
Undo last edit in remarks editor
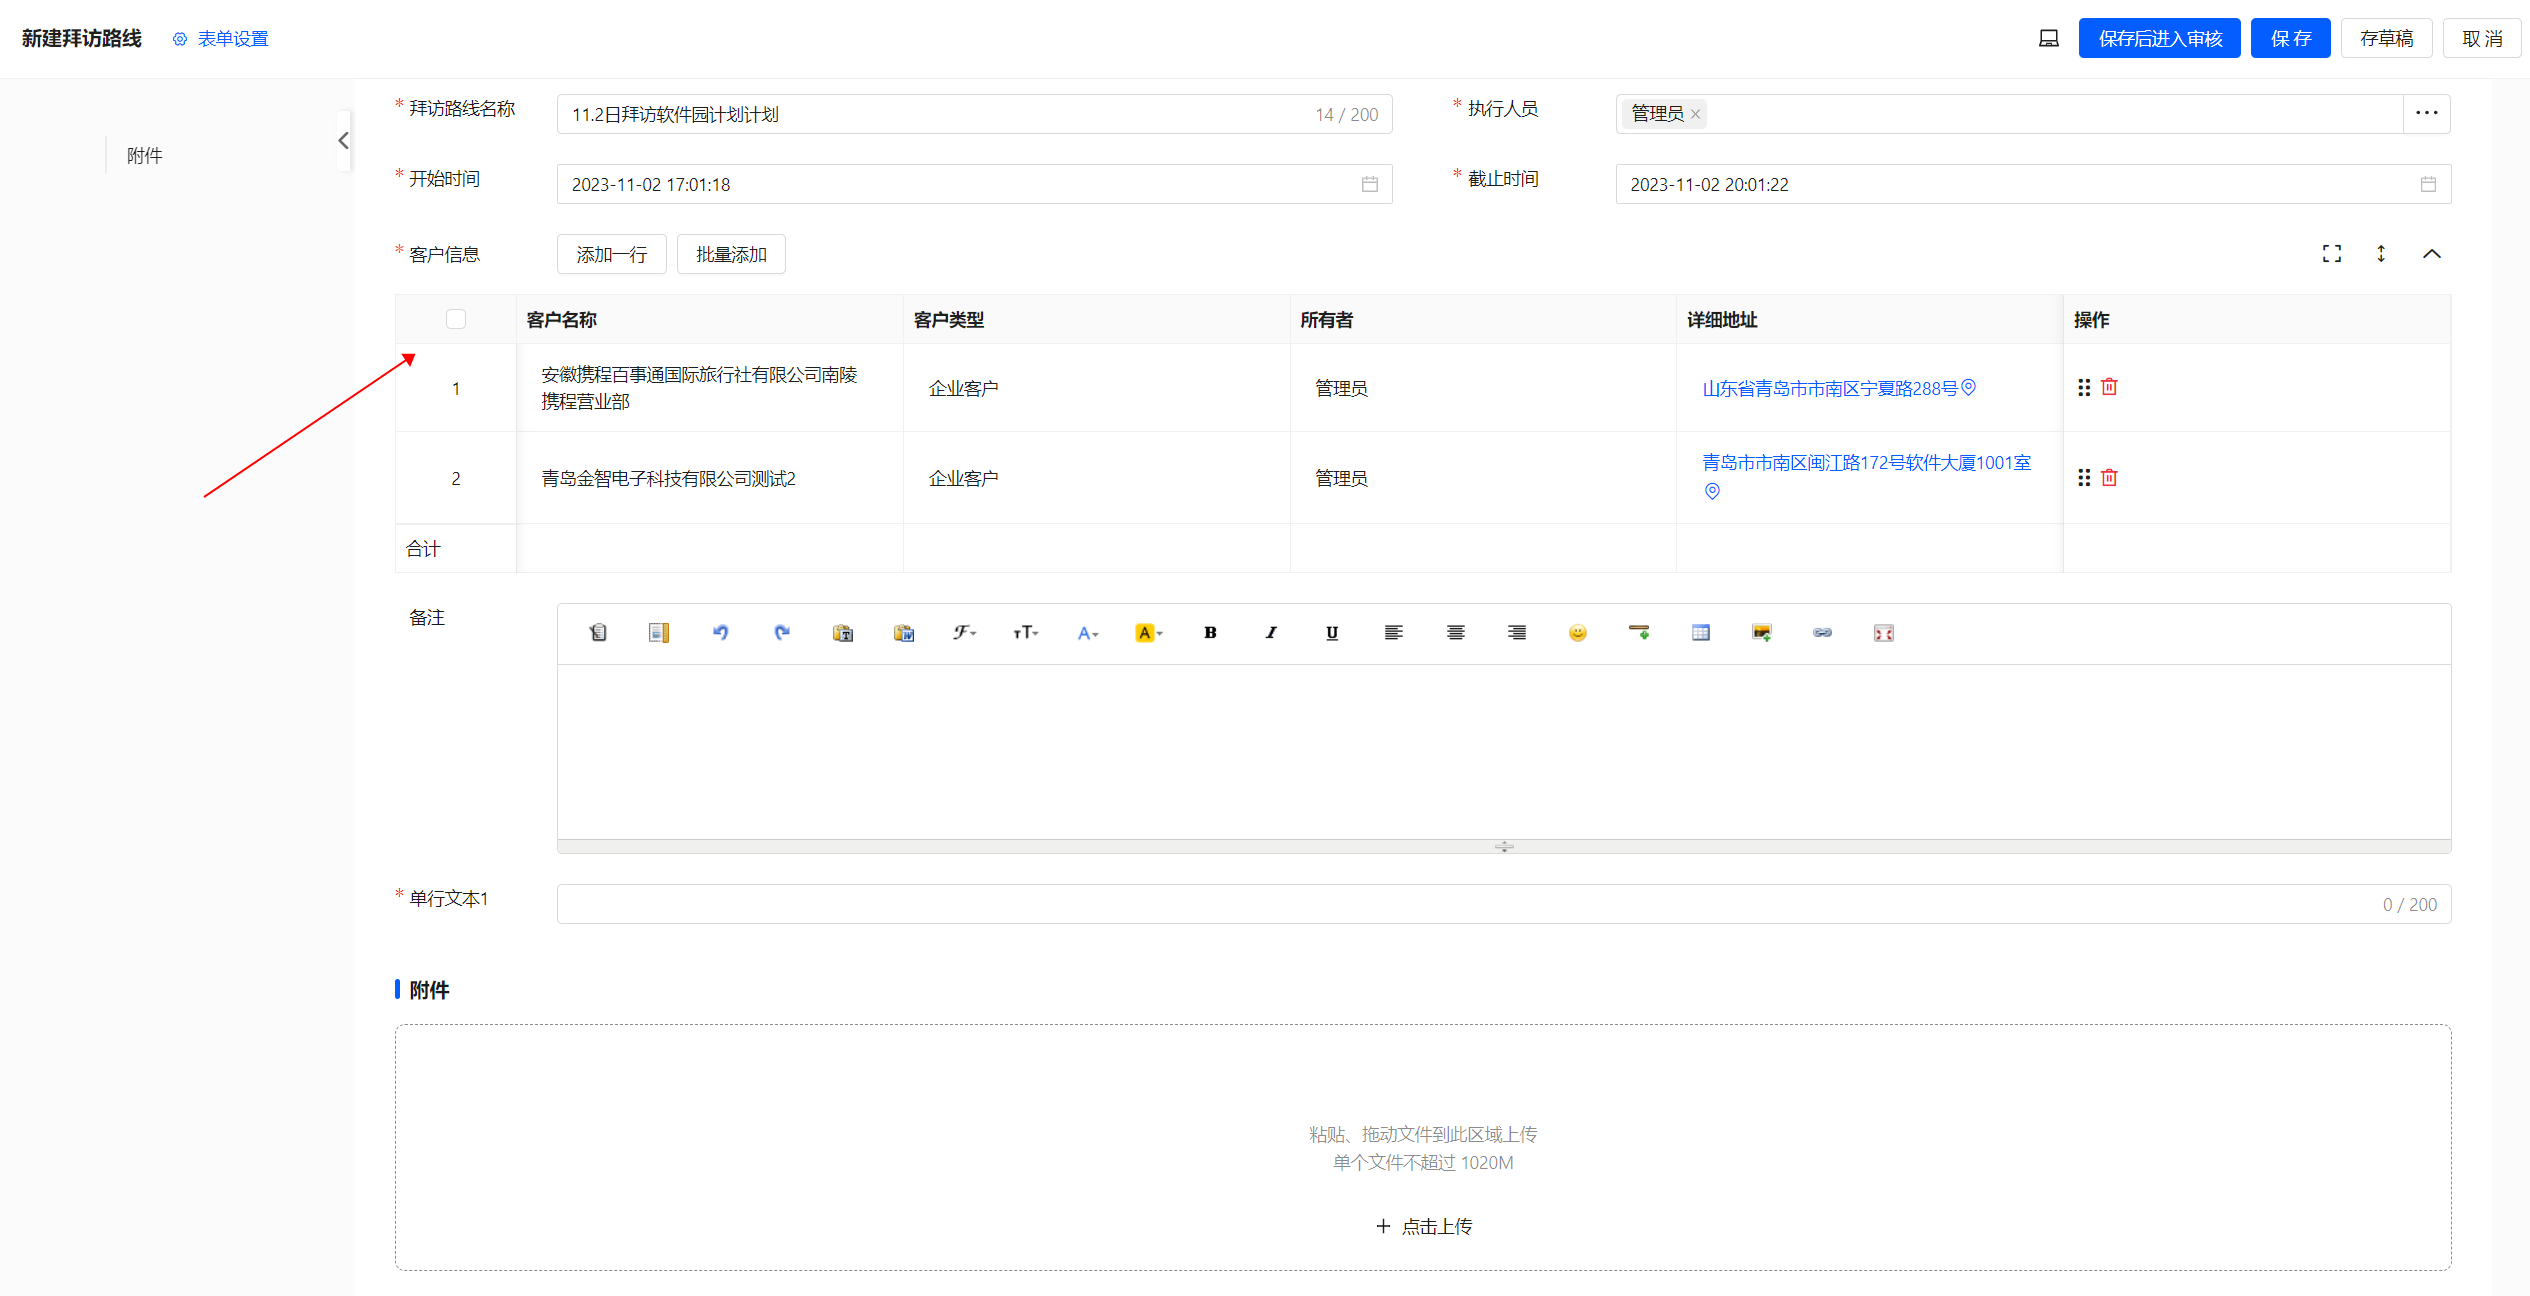point(720,632)
